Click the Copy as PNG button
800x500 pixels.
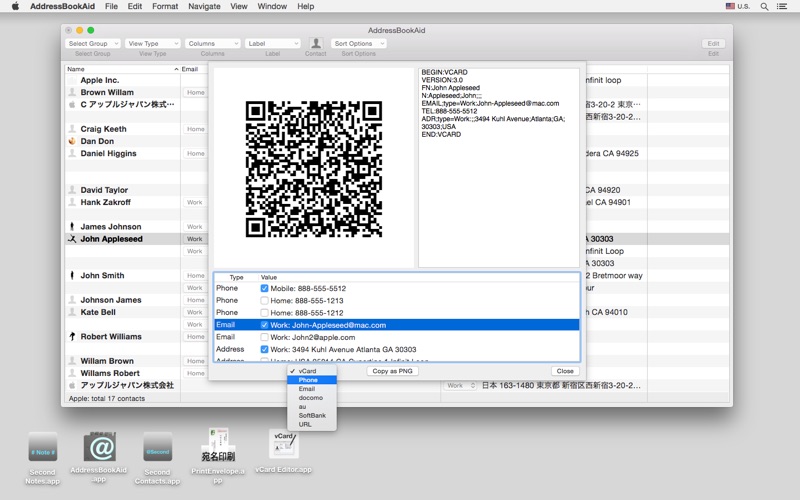(392, 371)
